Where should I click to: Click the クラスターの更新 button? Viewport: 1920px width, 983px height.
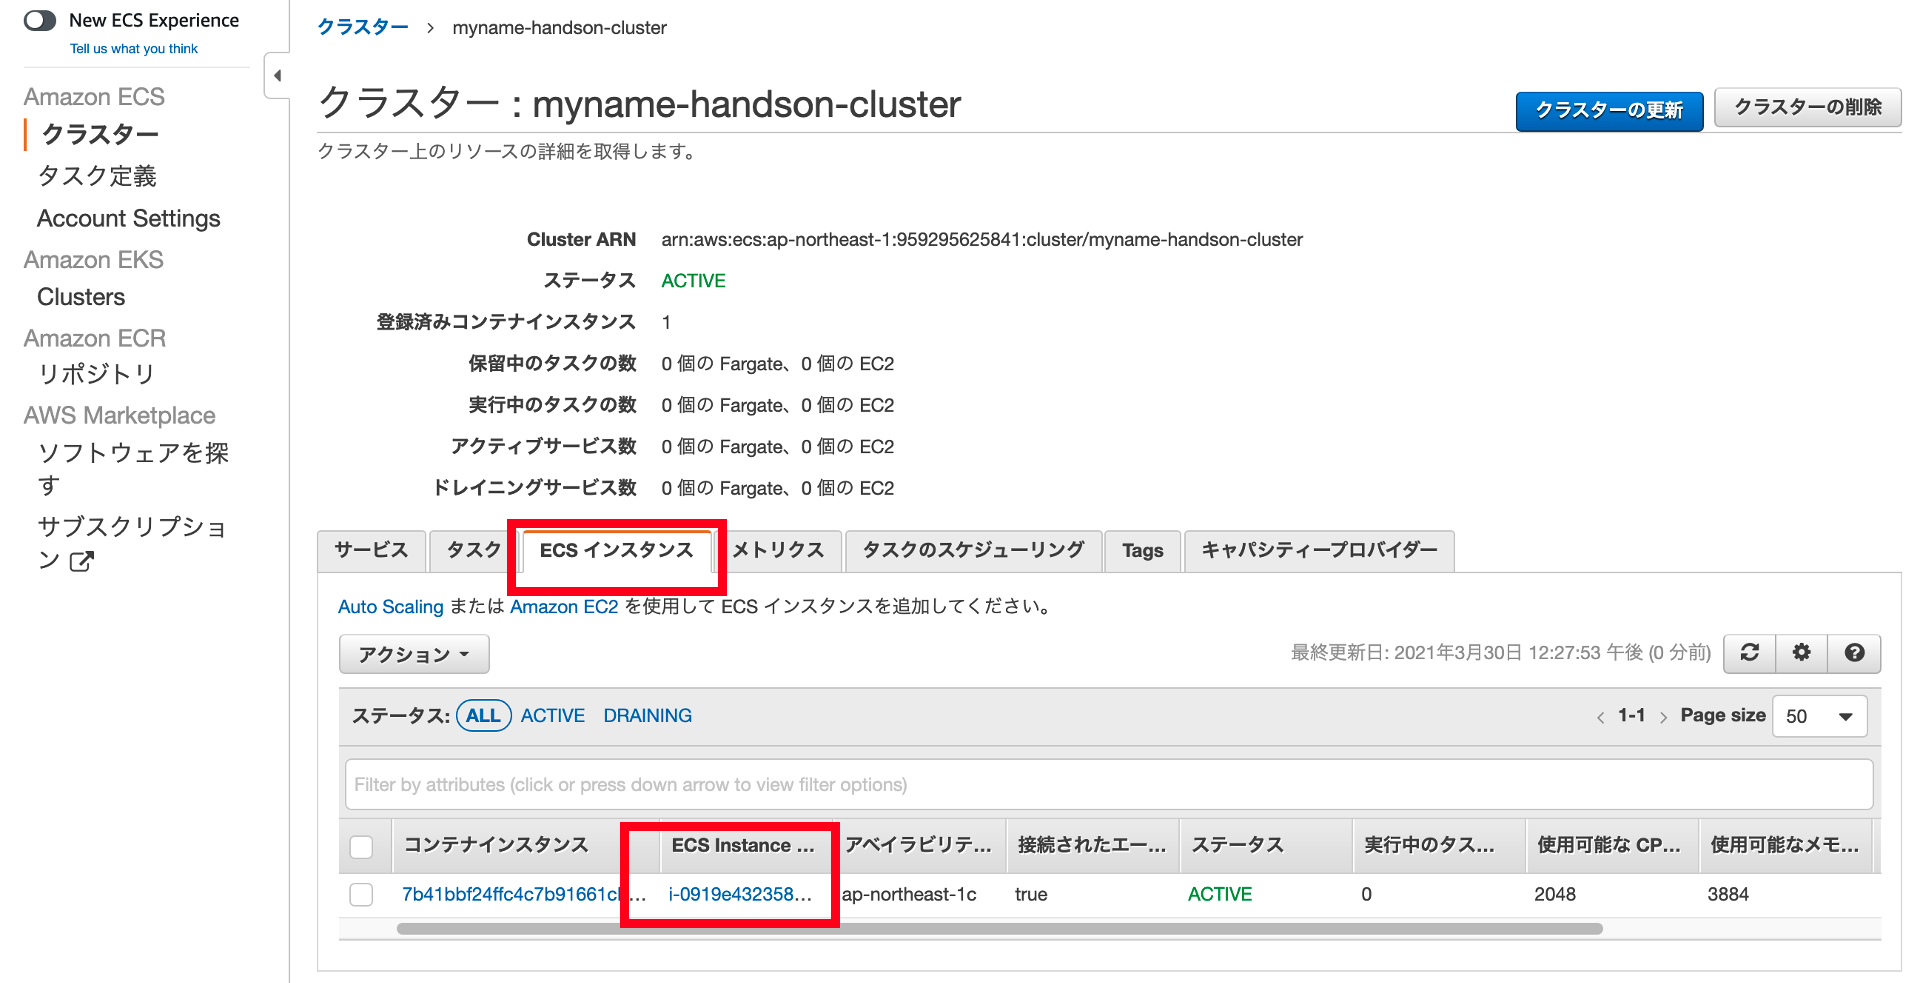(x=1609, y=110)
